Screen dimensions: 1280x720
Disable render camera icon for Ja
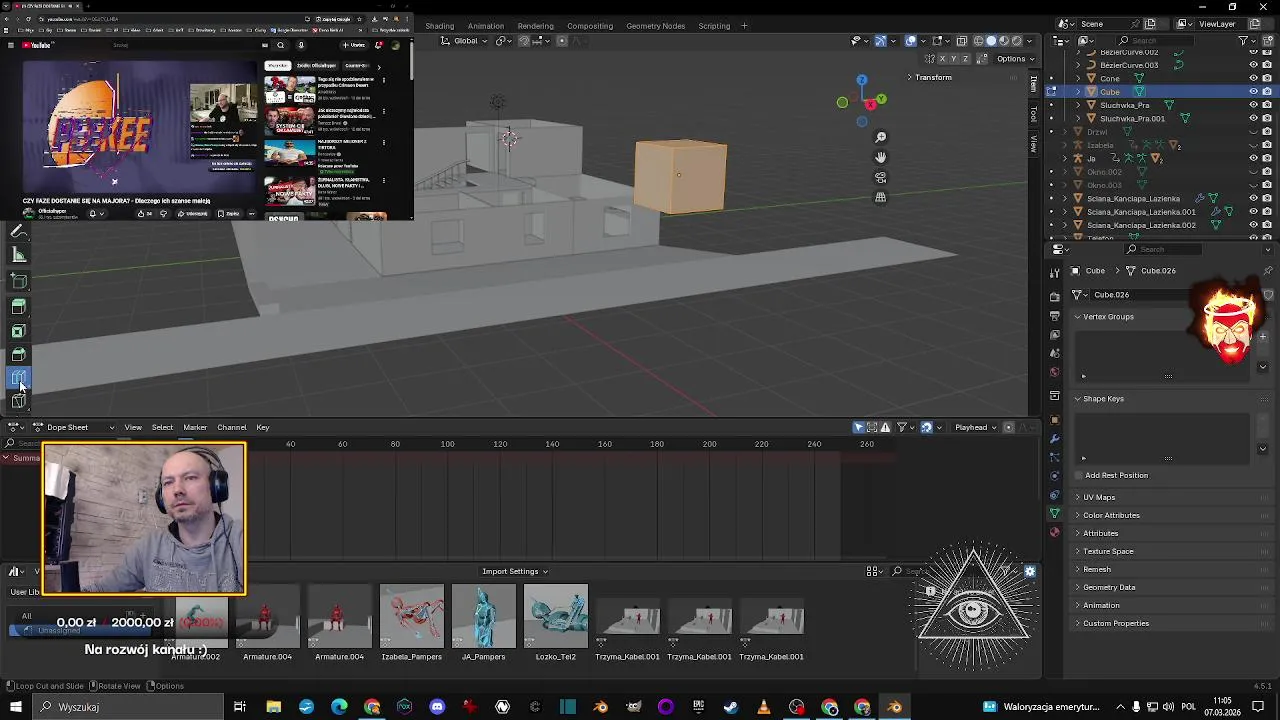pyautogui.click(x=1267, y=158)
